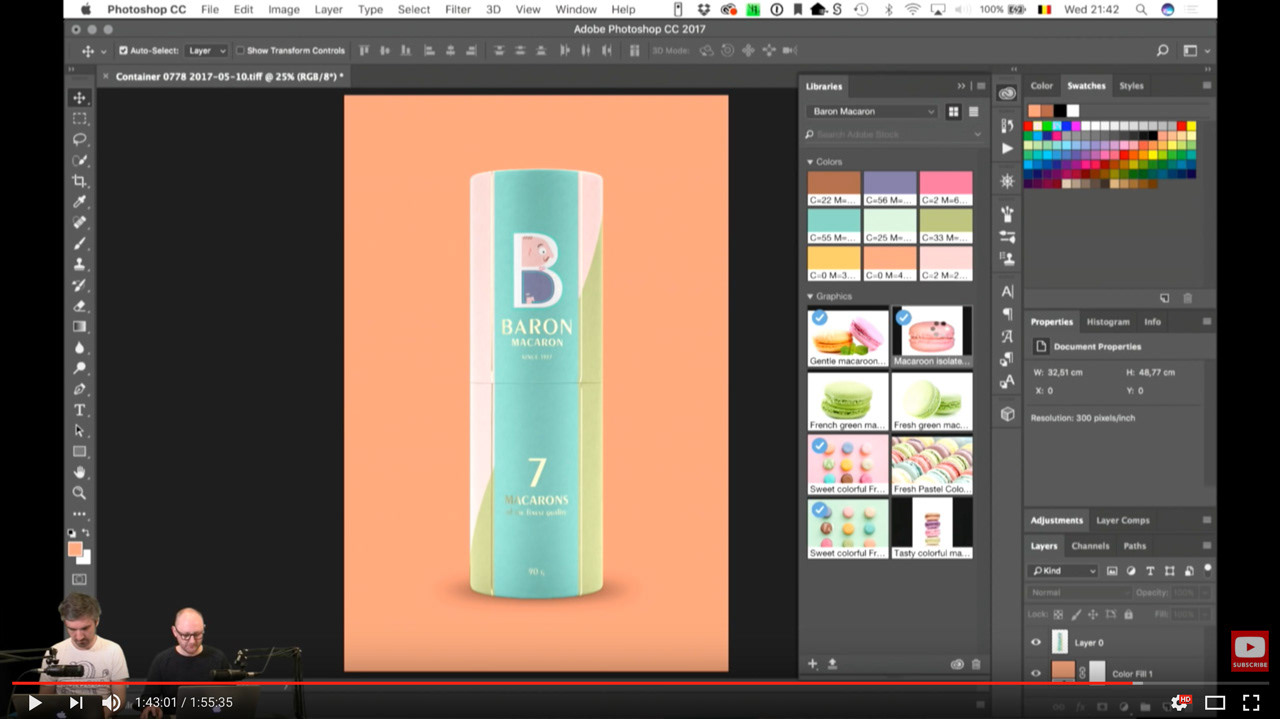Screen dimensions: 1280x719
Task: Filter layers by pixel layers icon
Action: [1111, 571]
